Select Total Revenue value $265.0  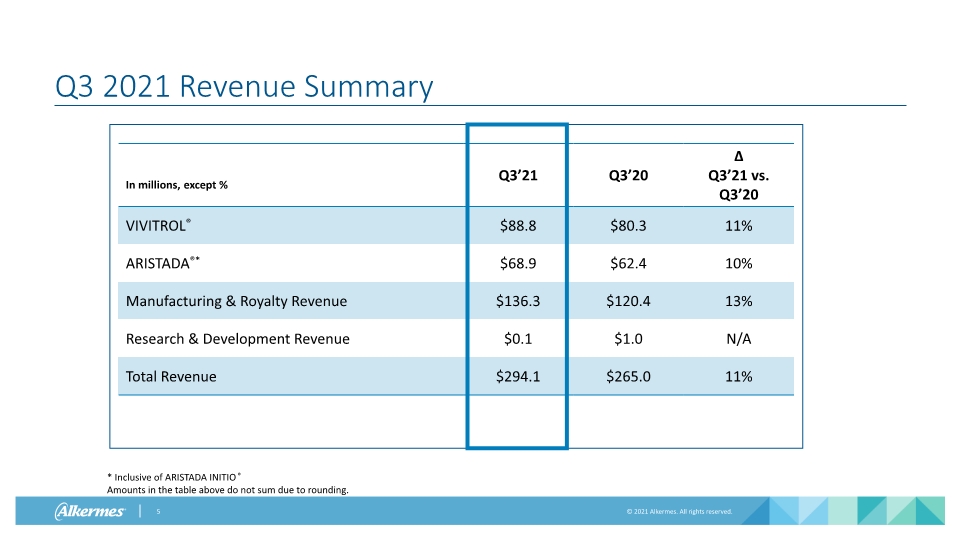click(x=628, y=377)
